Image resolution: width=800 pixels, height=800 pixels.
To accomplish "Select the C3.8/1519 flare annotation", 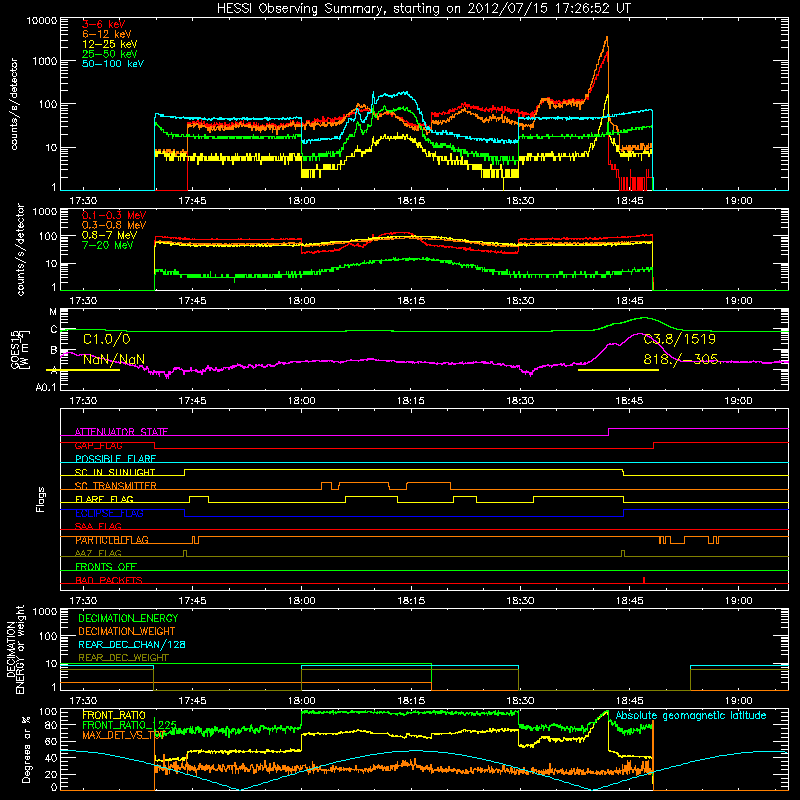I will (680, 339).
